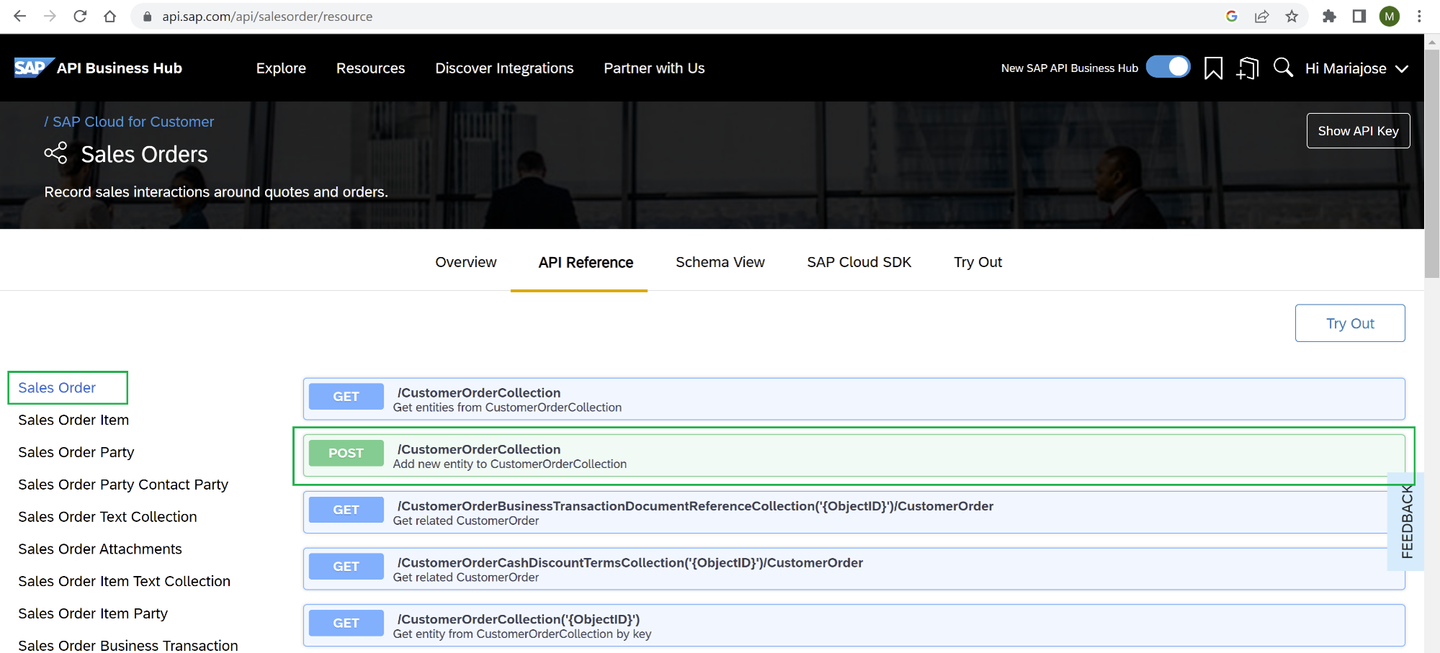Open Partner with Us menu
1440x653 pixels.
pos(654,68)
